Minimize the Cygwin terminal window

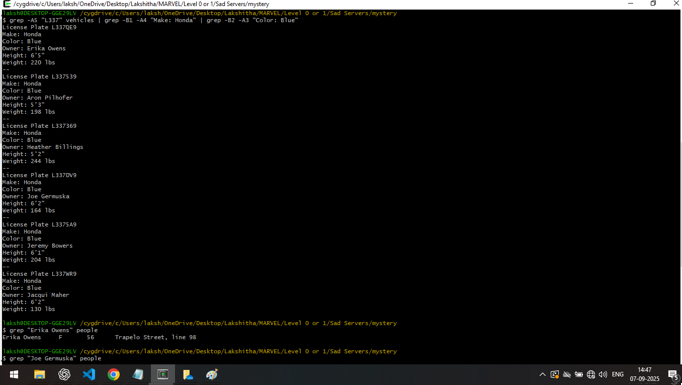pyautogui.click(x=631, y=3)
